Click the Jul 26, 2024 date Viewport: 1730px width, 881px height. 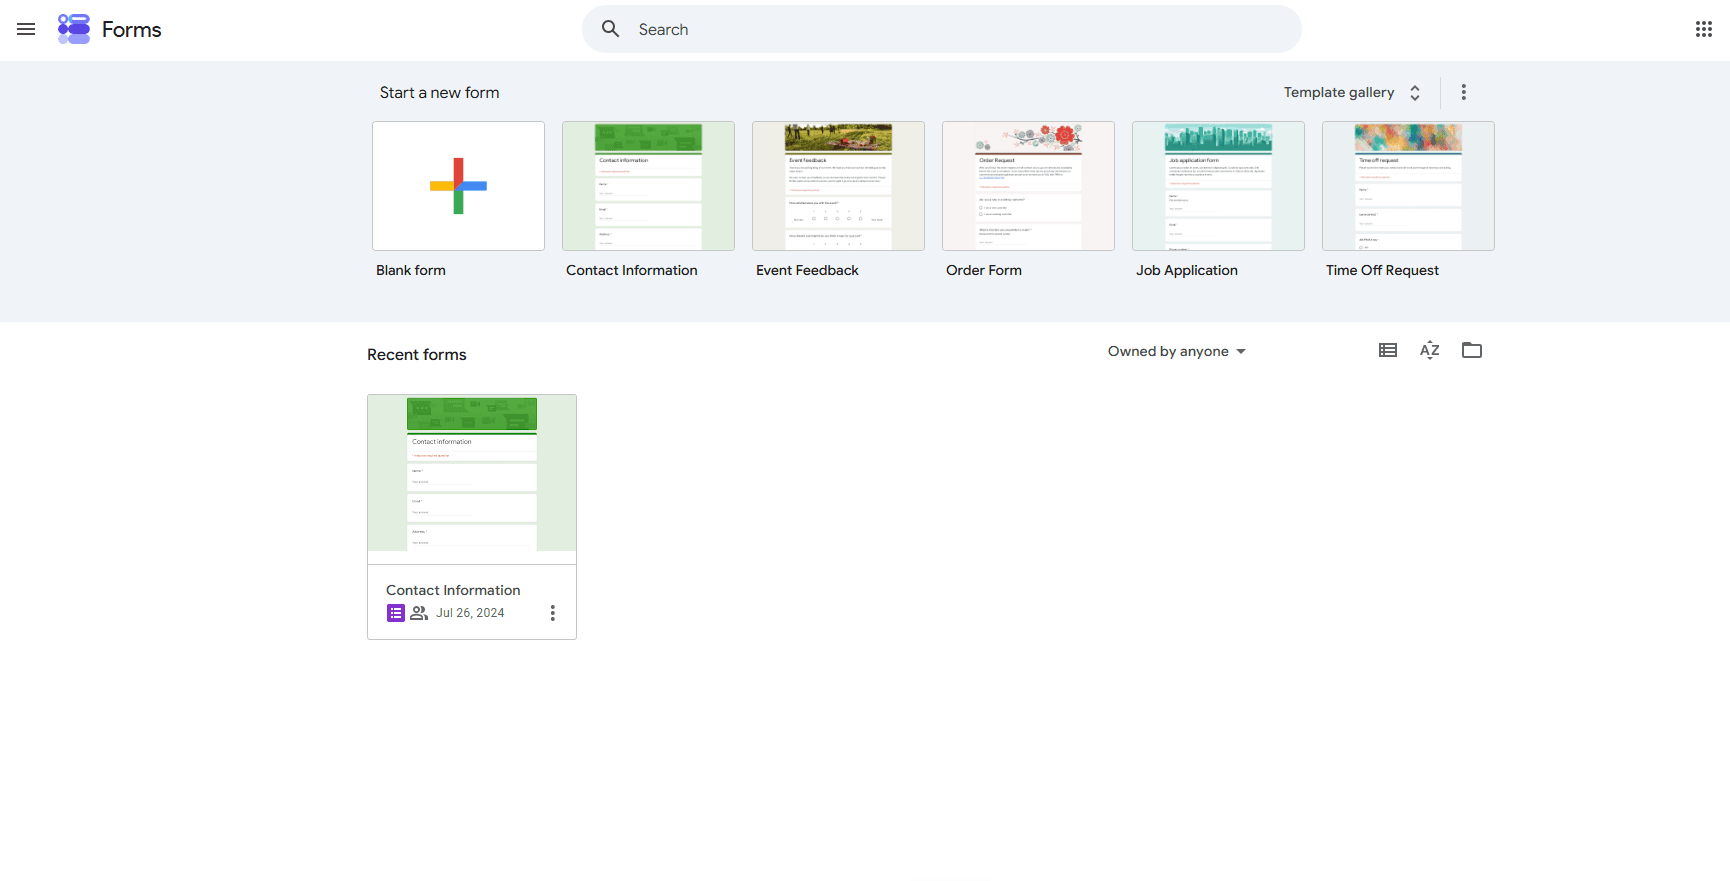pyautogui.click(x=470, y=613)
